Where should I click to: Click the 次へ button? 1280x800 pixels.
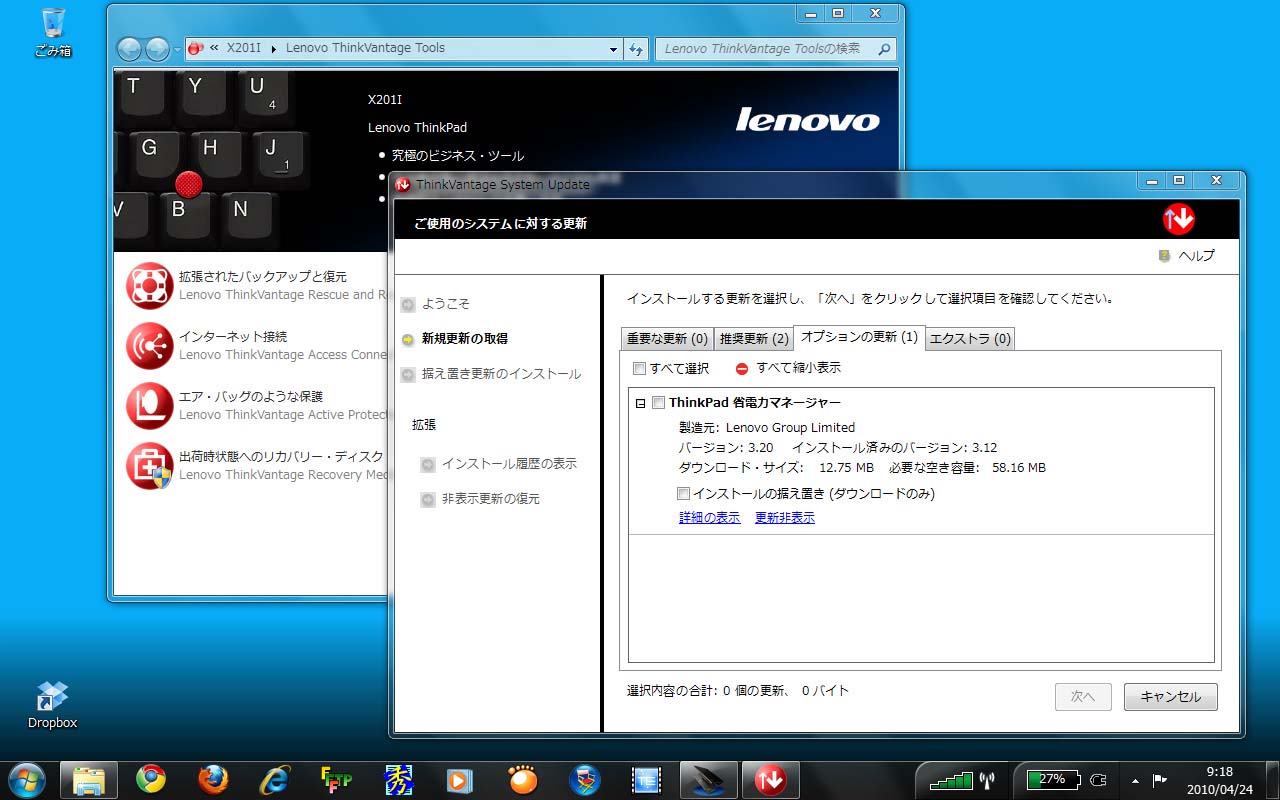tap(1083, 697)
